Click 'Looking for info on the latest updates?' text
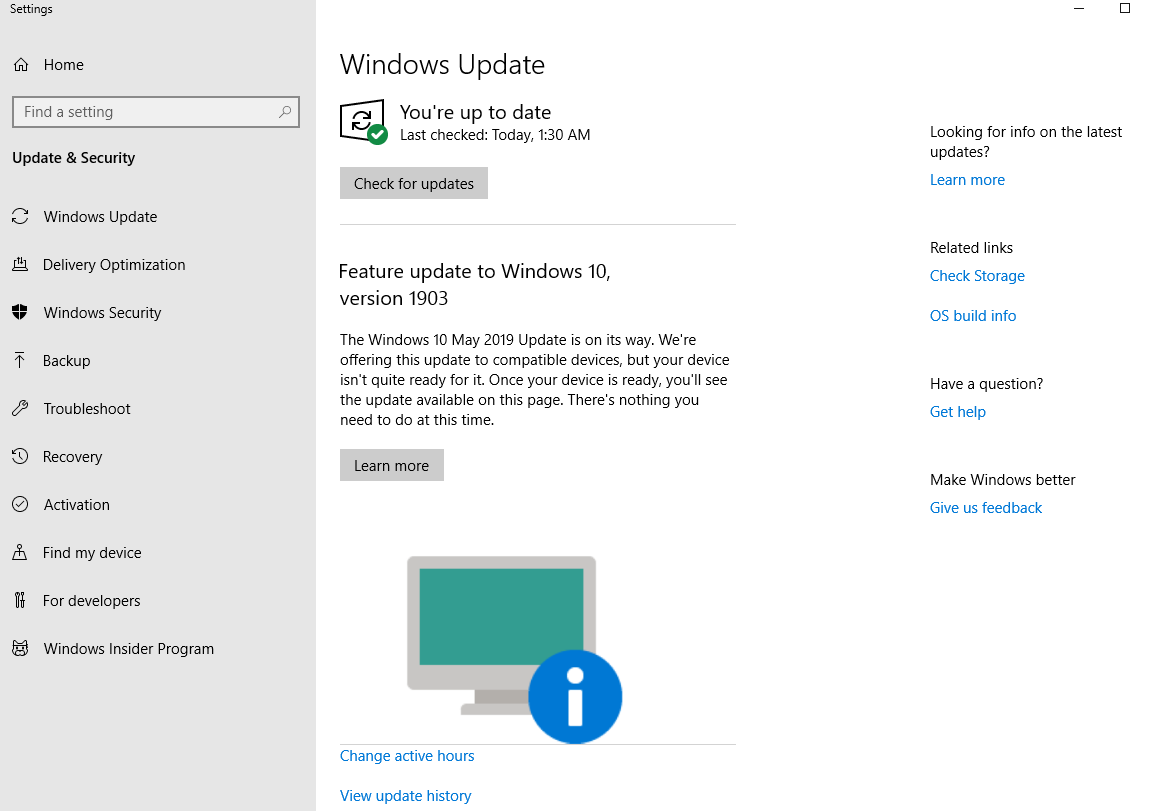 point(1025,141)
